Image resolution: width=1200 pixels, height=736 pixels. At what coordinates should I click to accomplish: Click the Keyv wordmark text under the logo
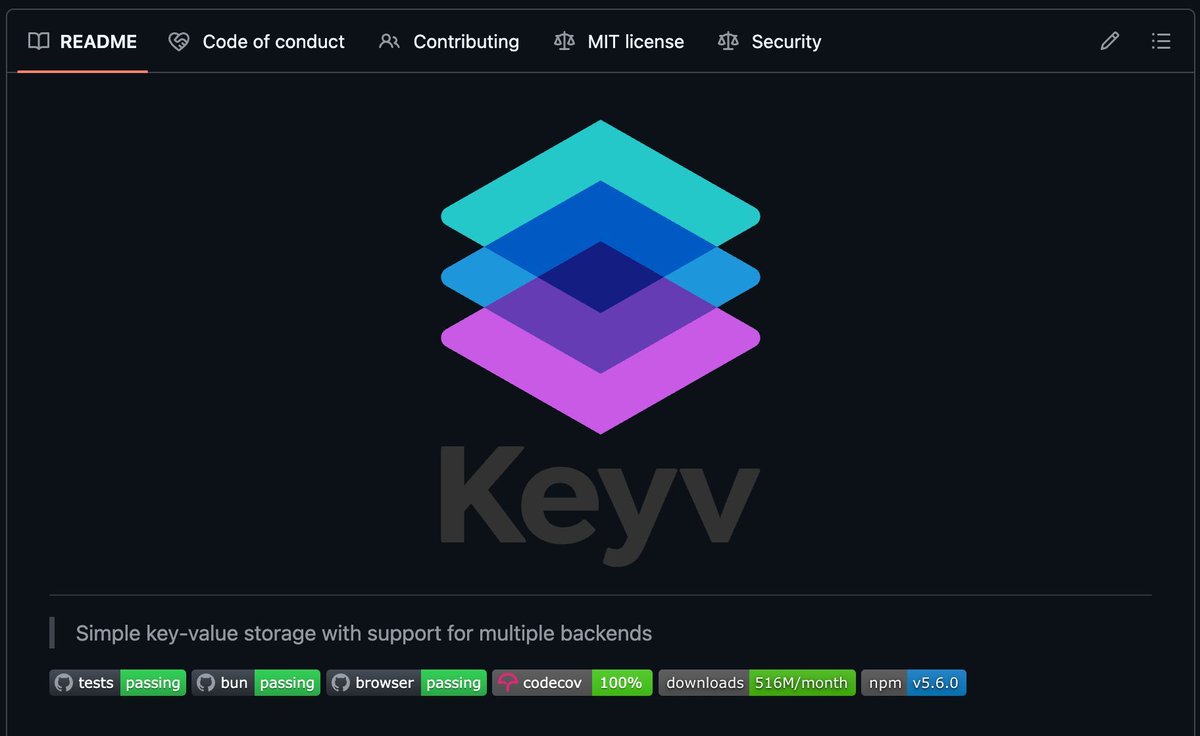pyautogui.click(x=600, y=505)
